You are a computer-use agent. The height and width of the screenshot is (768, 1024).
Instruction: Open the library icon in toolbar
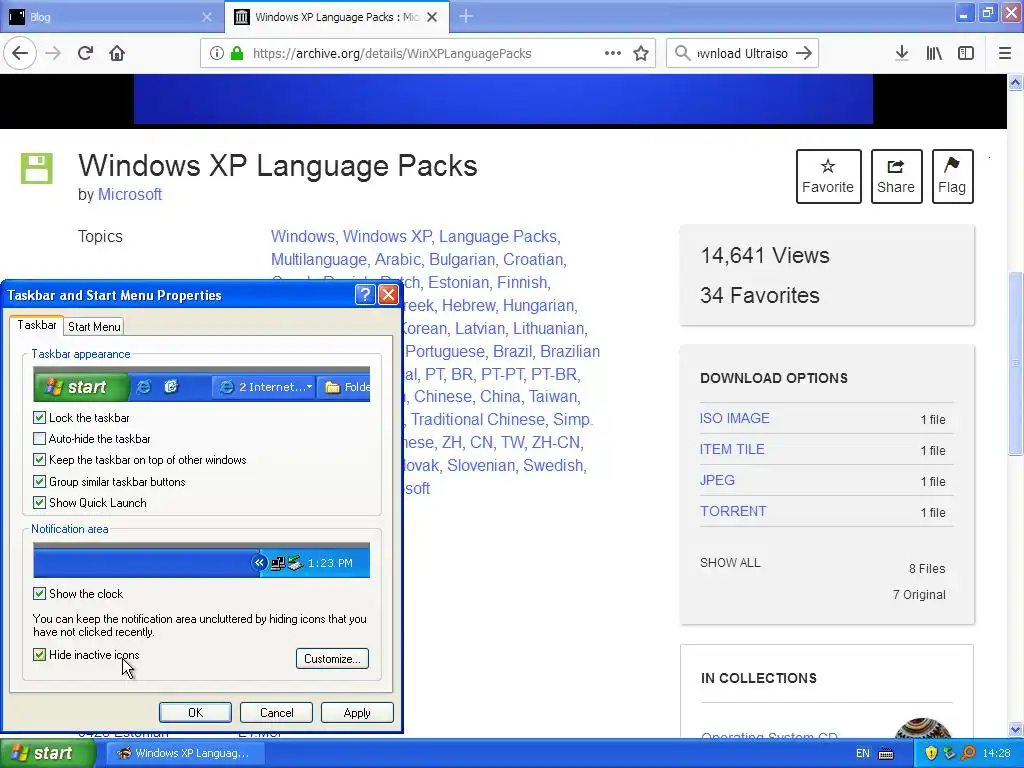(934, 53)
